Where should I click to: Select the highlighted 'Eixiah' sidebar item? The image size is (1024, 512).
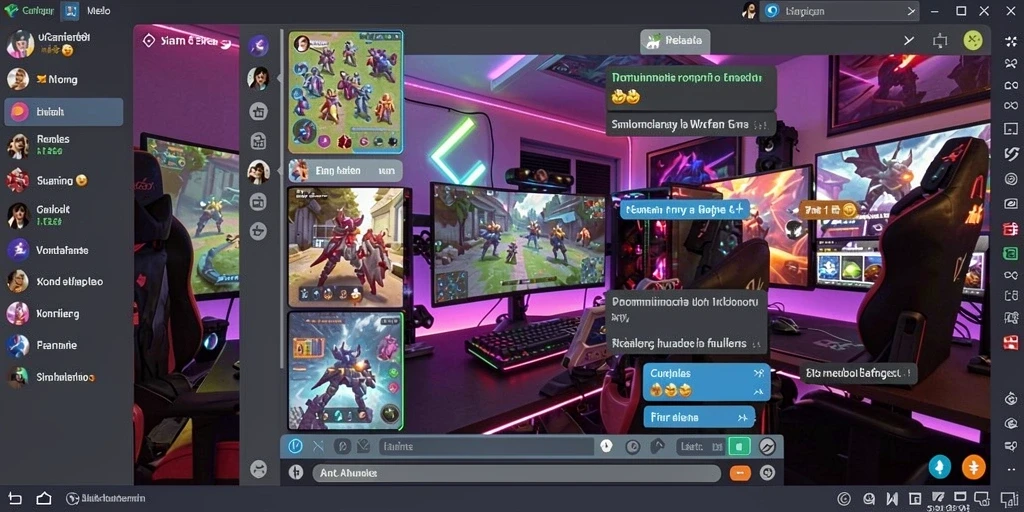tap(63, 112)
